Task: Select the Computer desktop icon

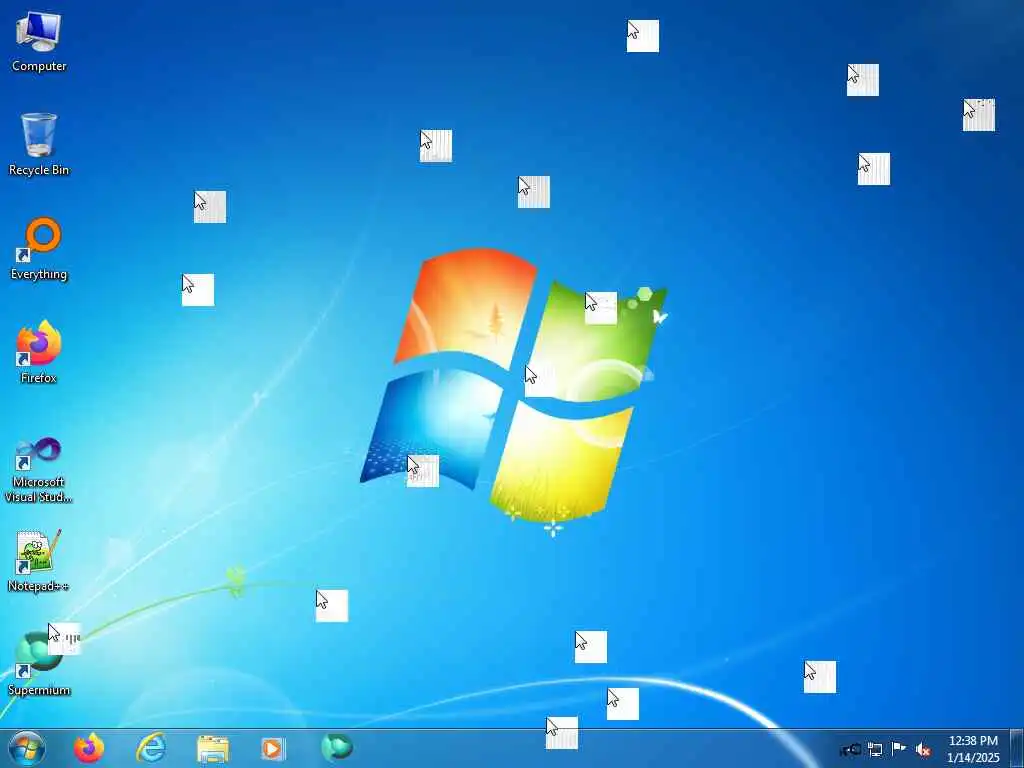Action: [39, 42]
